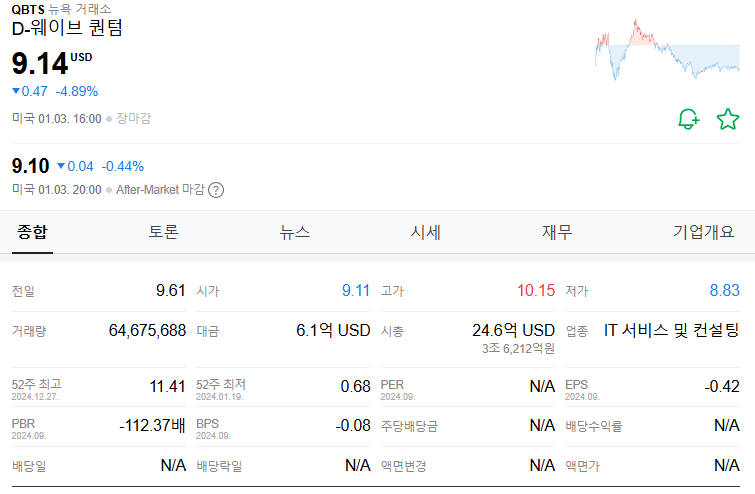Image resolution: width=755 pixels, height=494 pixels.
Task: Click the 장마감 market status text
Action: [x=133, y=118]
